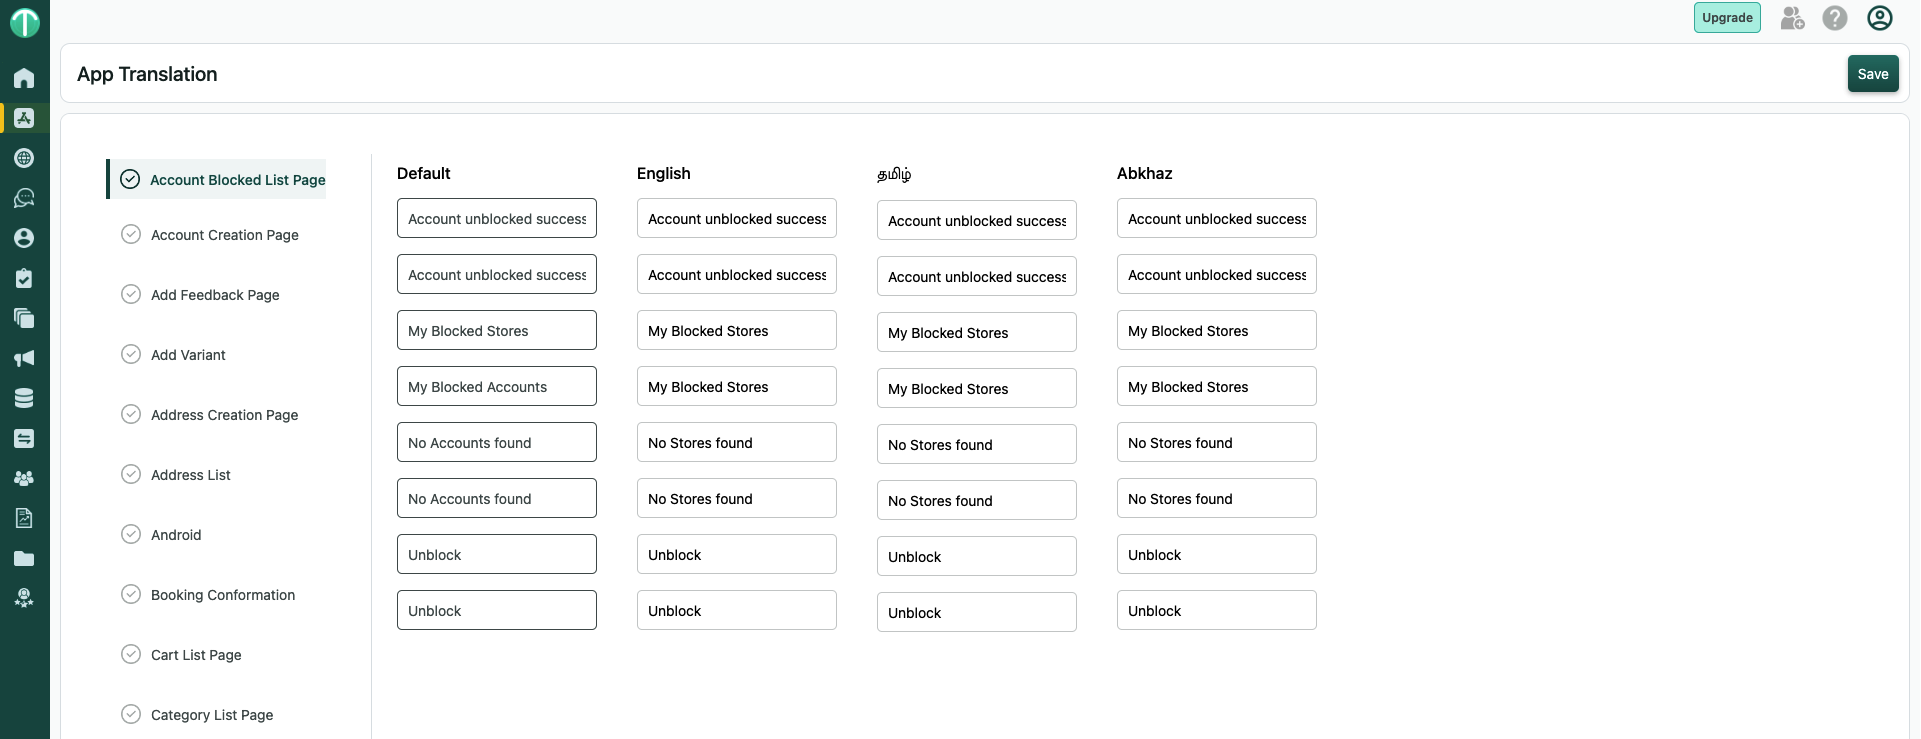
Task: Select Account Creation Page in list
Action: tap(224, 235)
